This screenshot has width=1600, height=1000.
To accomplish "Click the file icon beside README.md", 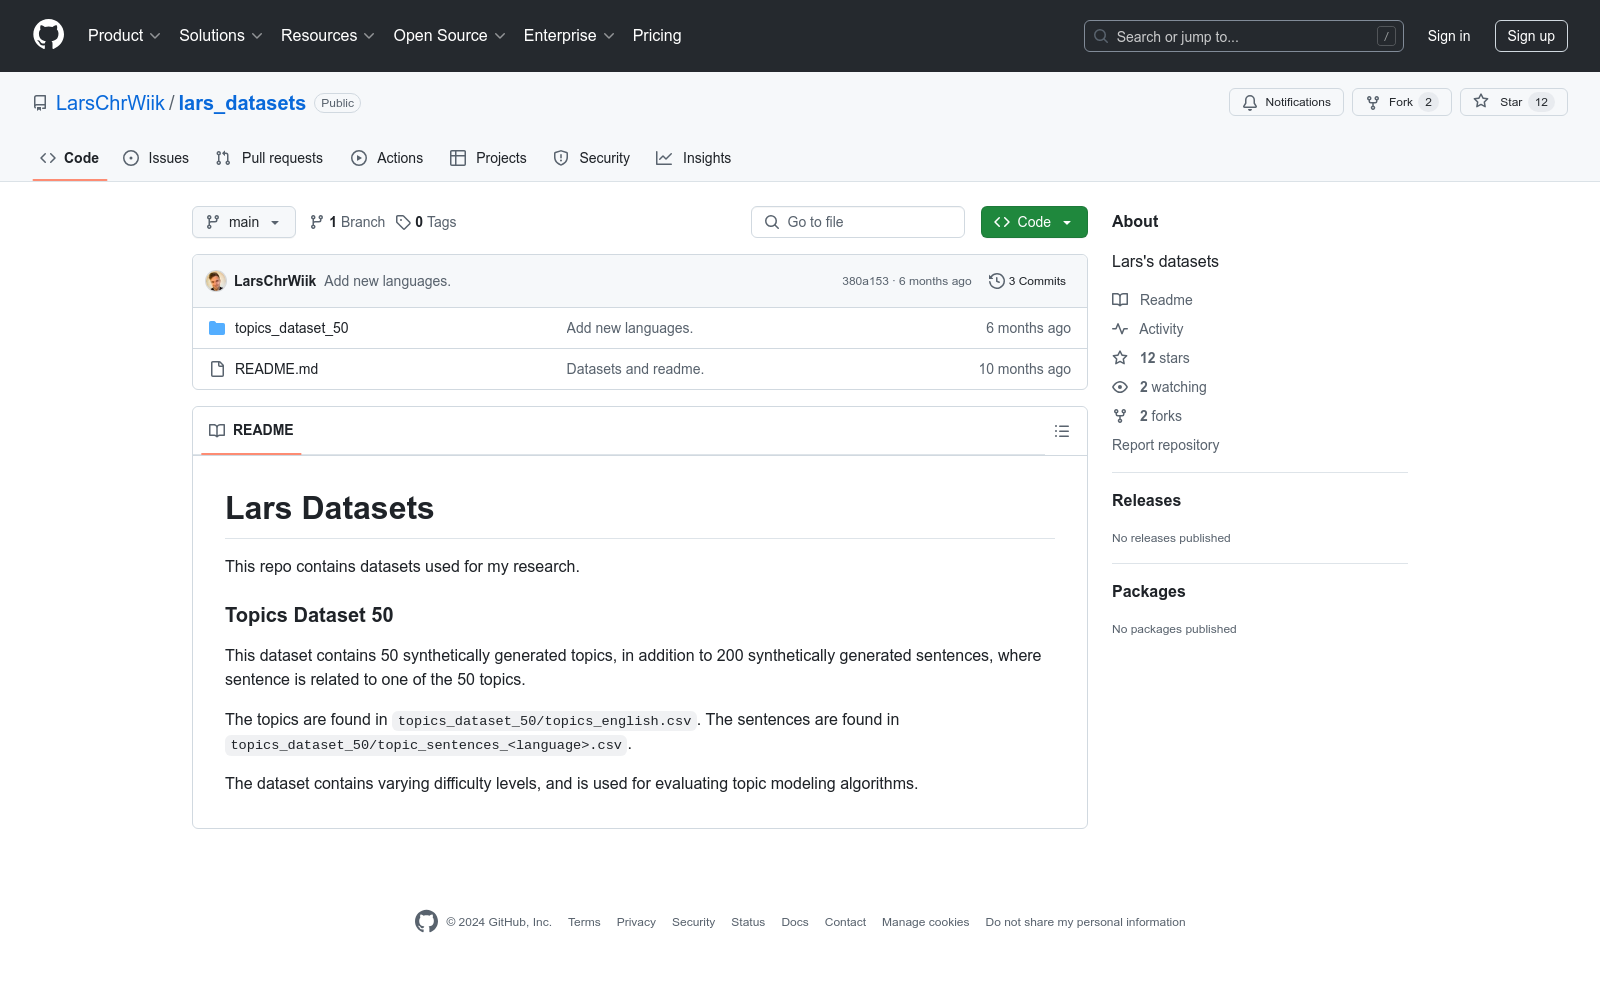I will 217,369.
